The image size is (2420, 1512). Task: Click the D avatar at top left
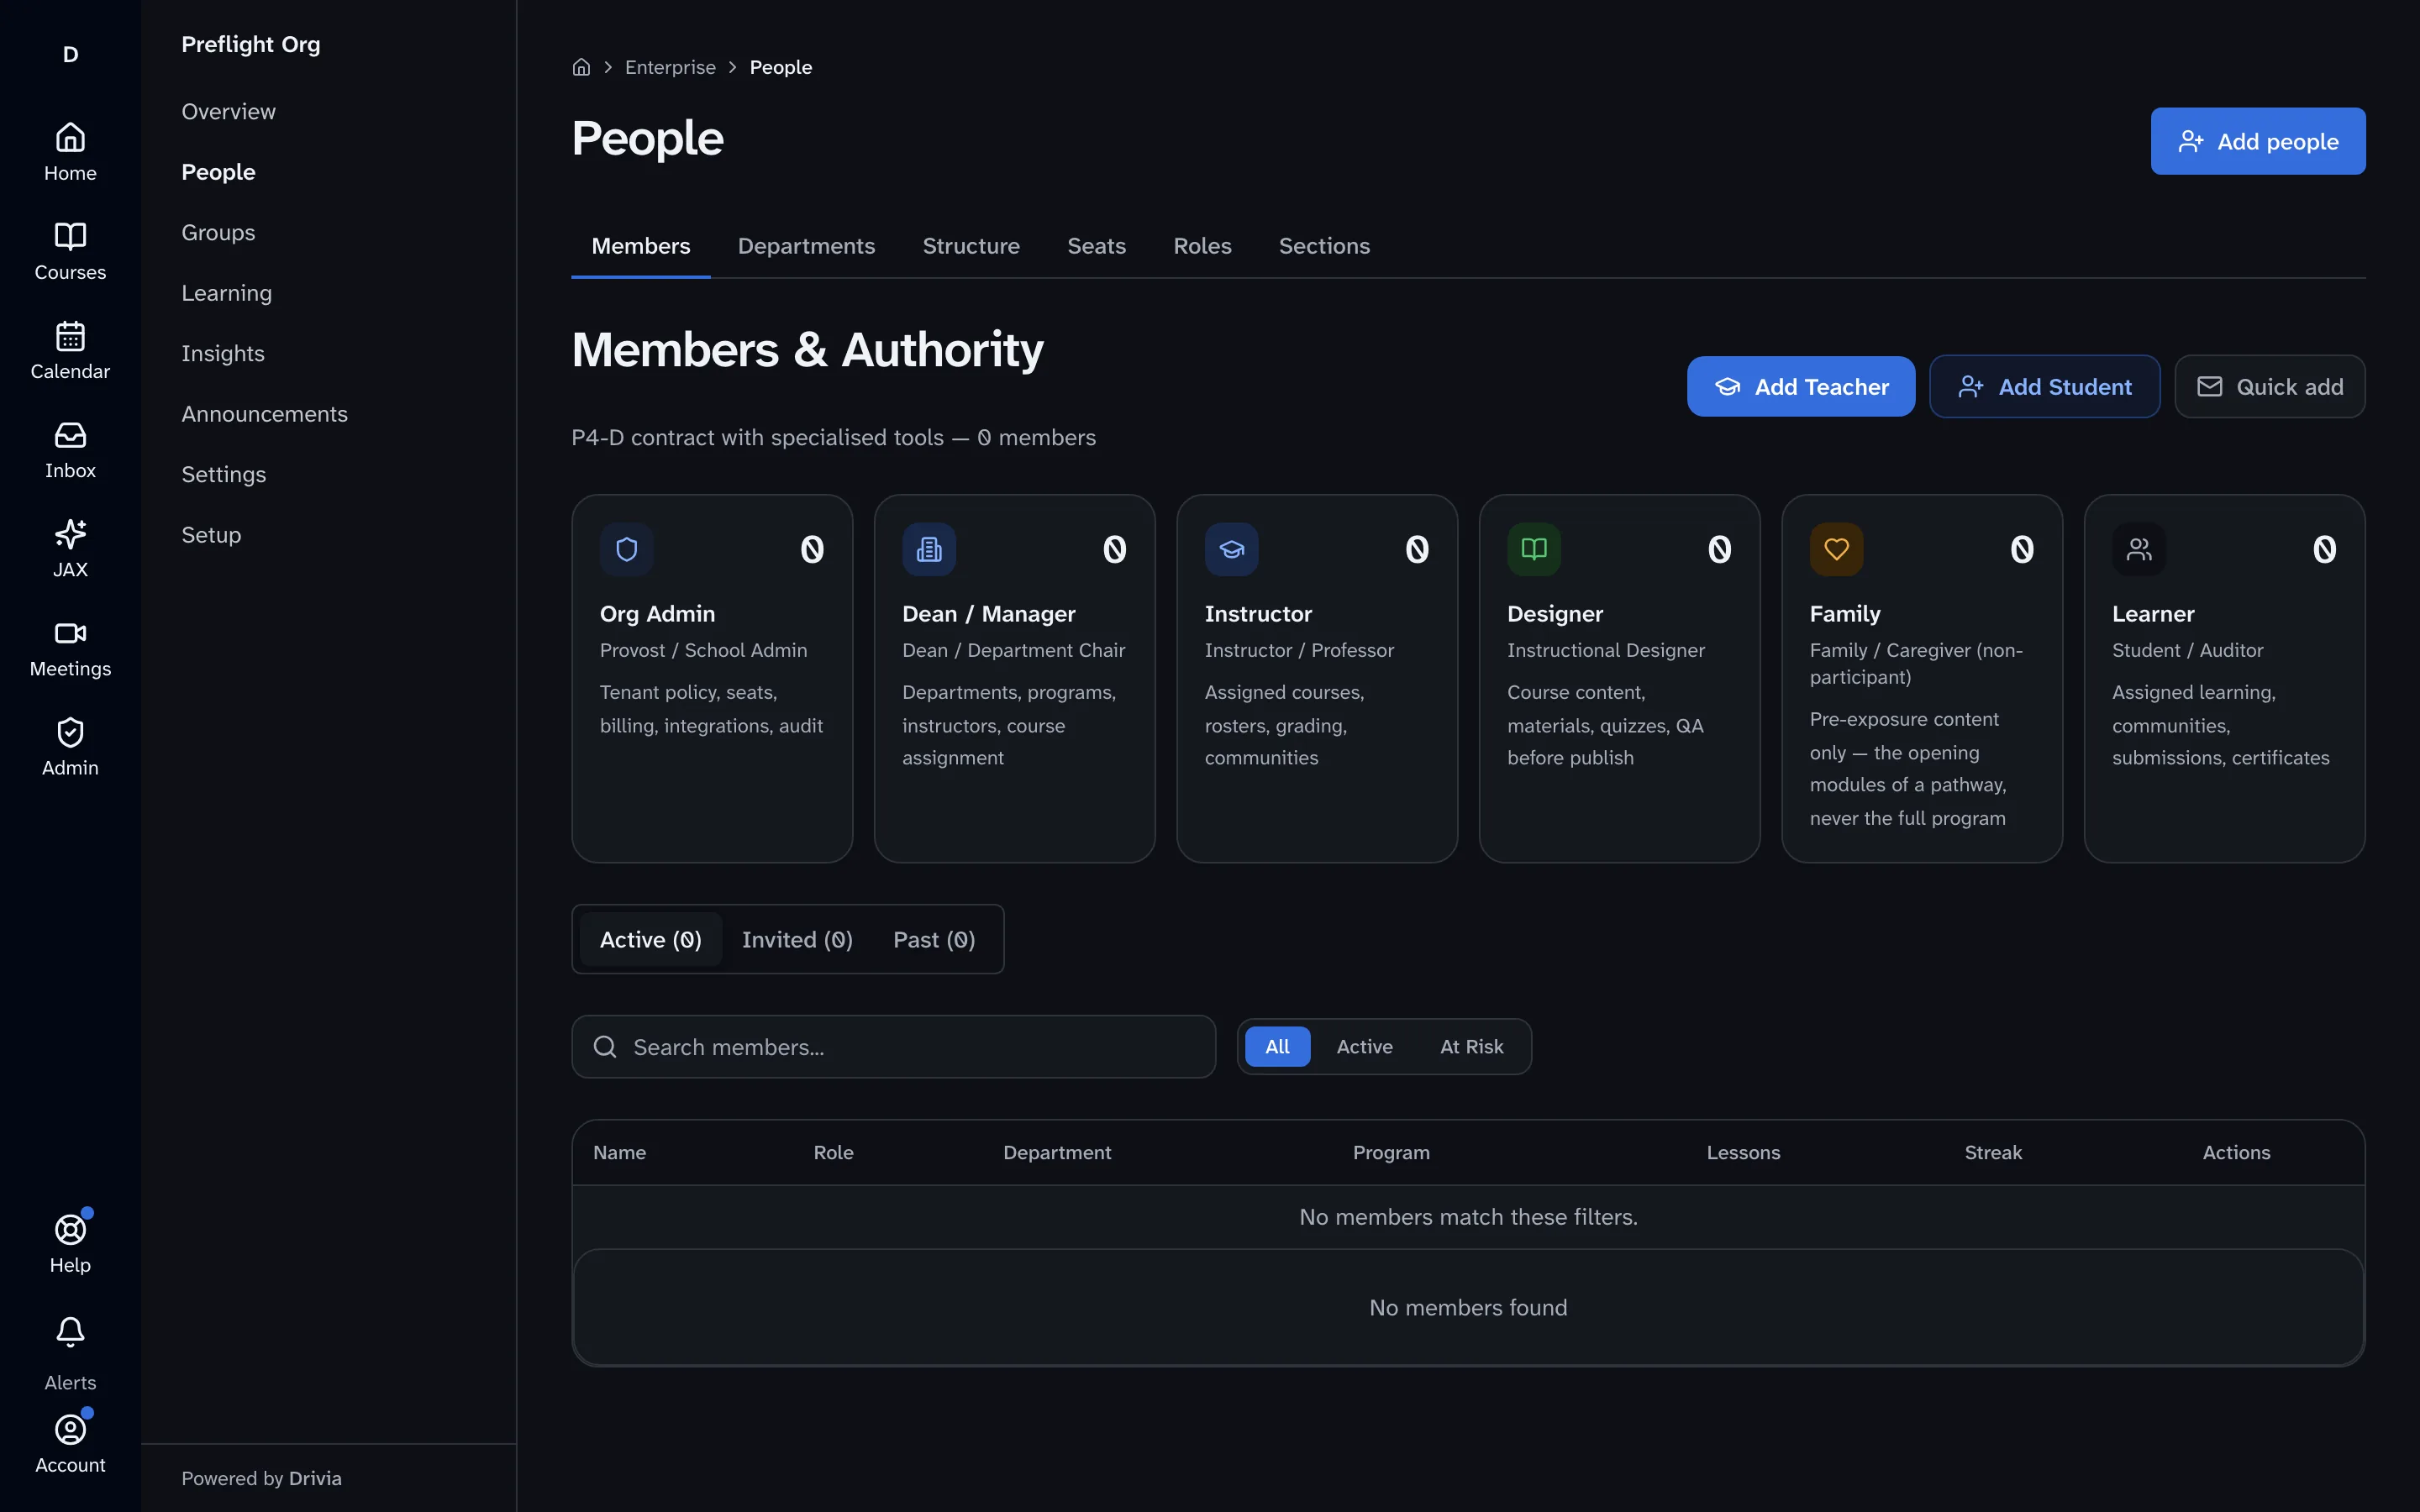(70, 54)
